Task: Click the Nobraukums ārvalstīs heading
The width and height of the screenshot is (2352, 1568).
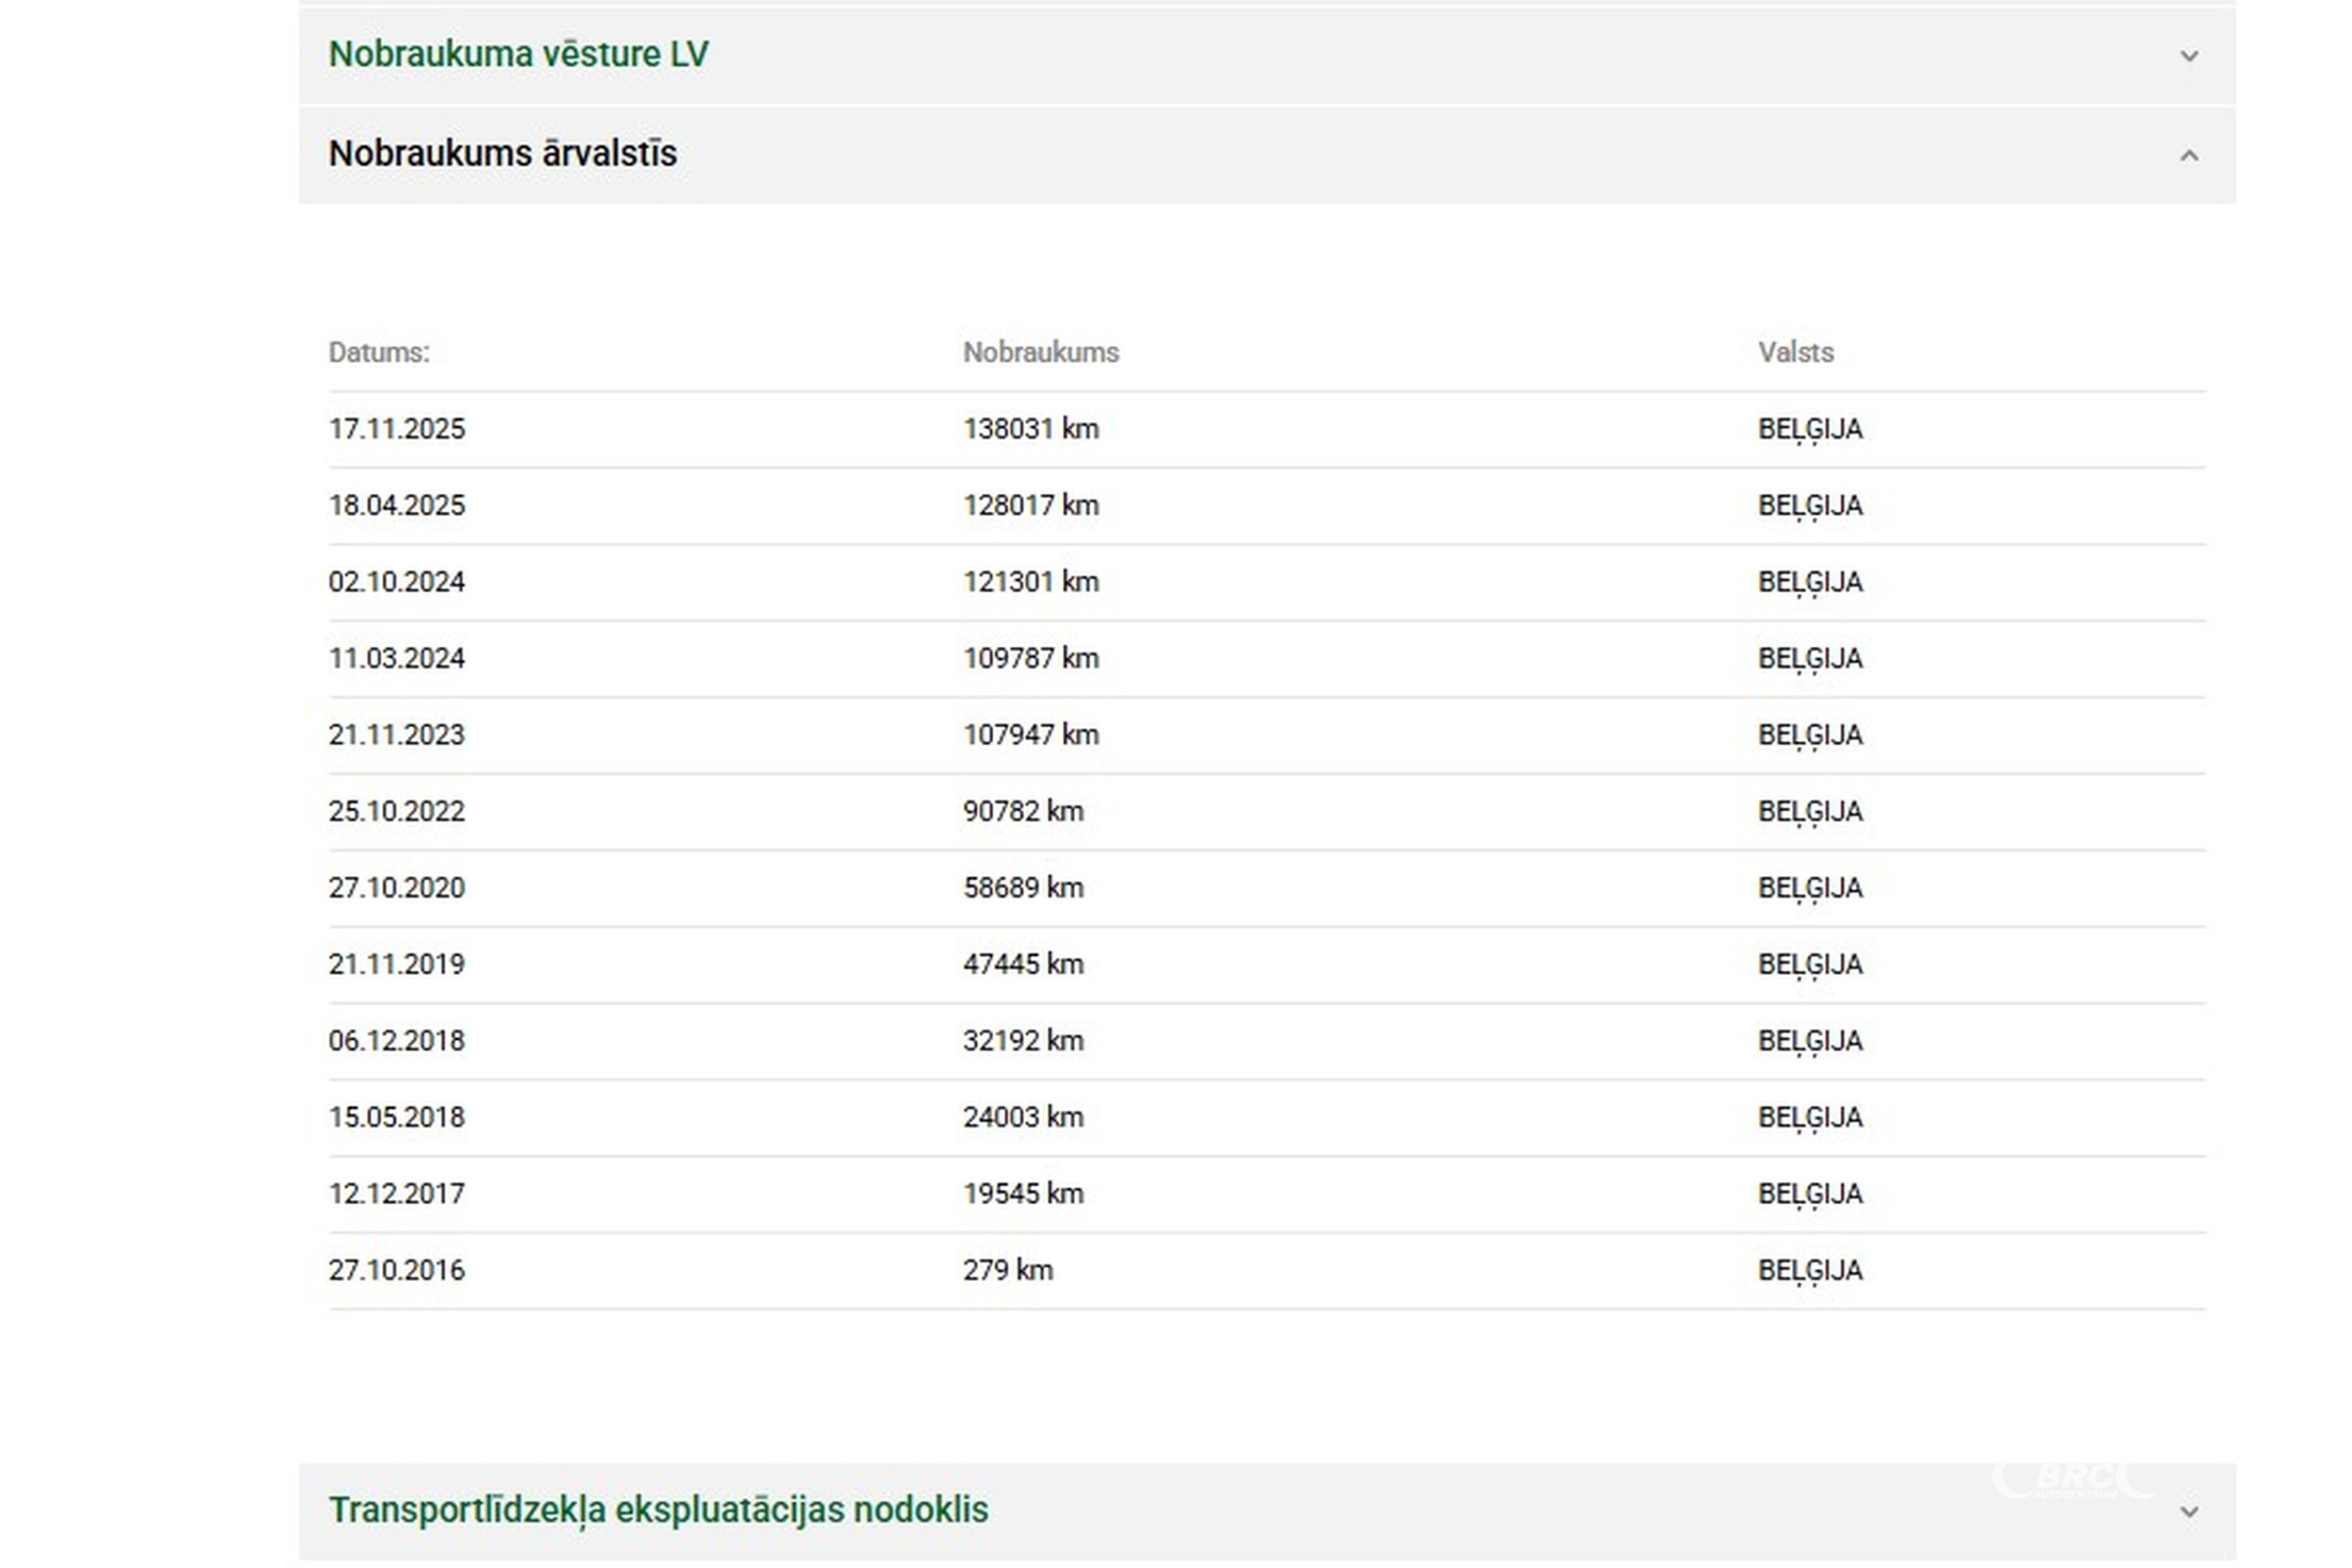Action: (x=502, y=154)
